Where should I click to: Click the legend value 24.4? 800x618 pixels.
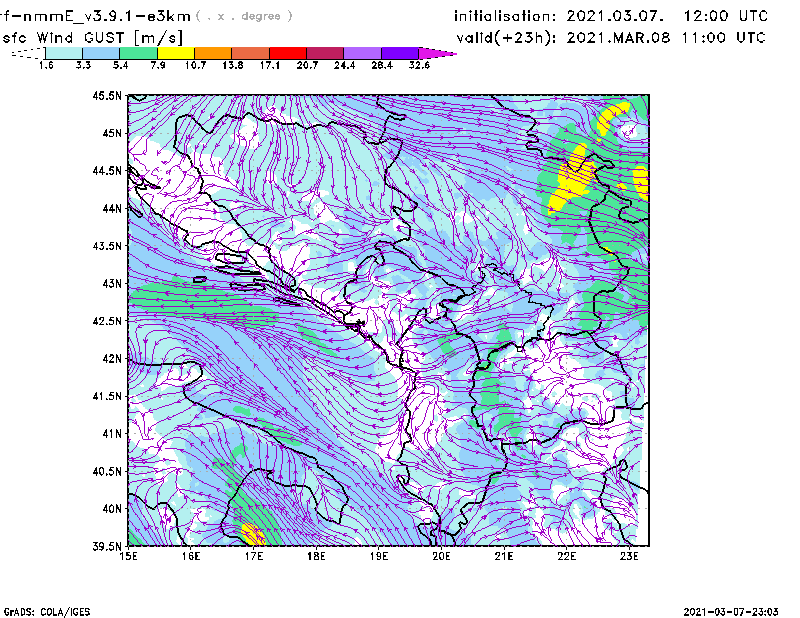coord(344,65)
